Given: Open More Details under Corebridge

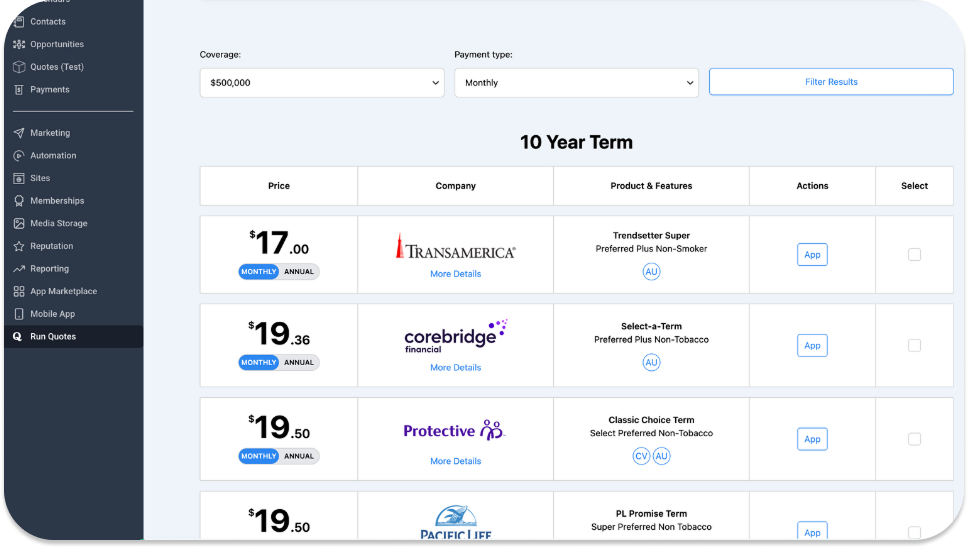Looking at the screenshot, I should [x=455, y=367].
